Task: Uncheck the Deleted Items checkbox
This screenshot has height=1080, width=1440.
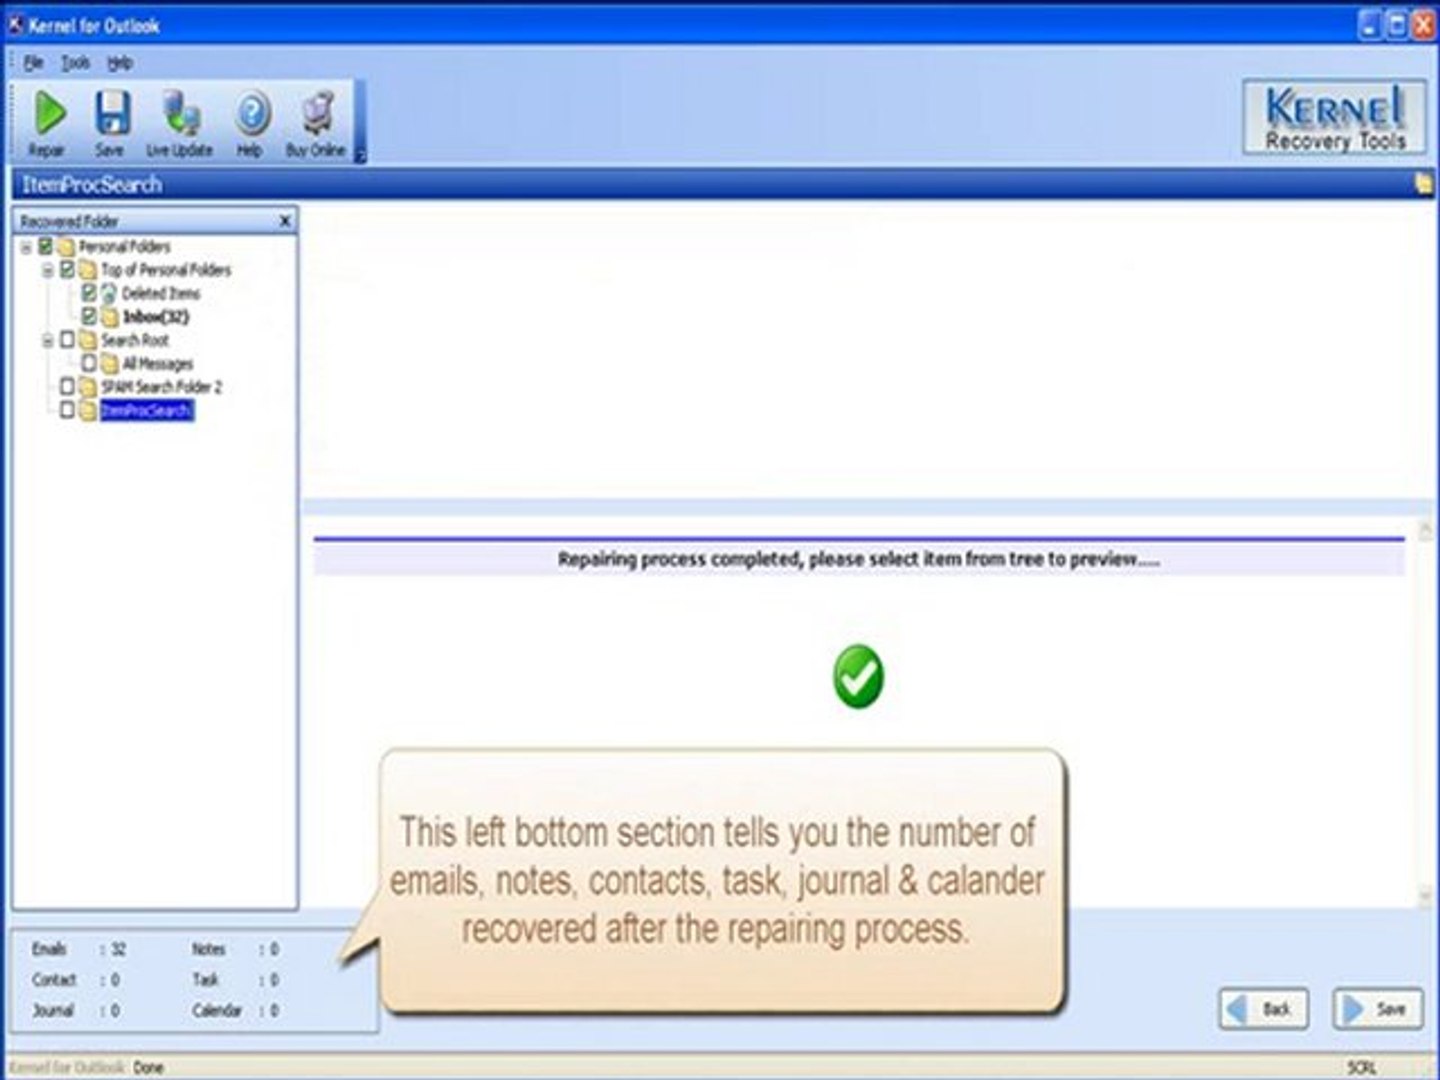Action: [88, 293]
